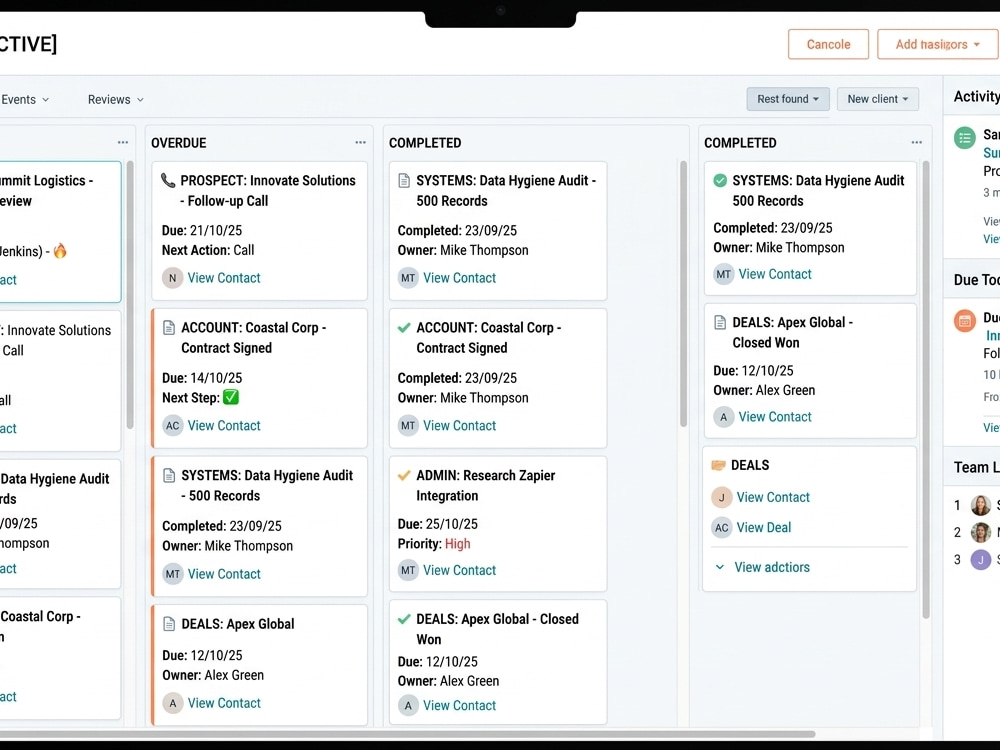Click green checkmark on Apex Global - Closed Won card
1000x750 pixels.
point(404,619)
